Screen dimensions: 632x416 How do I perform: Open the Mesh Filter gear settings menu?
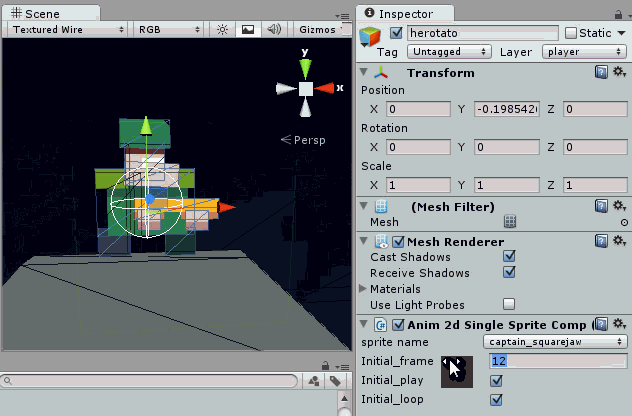(619, 206)
